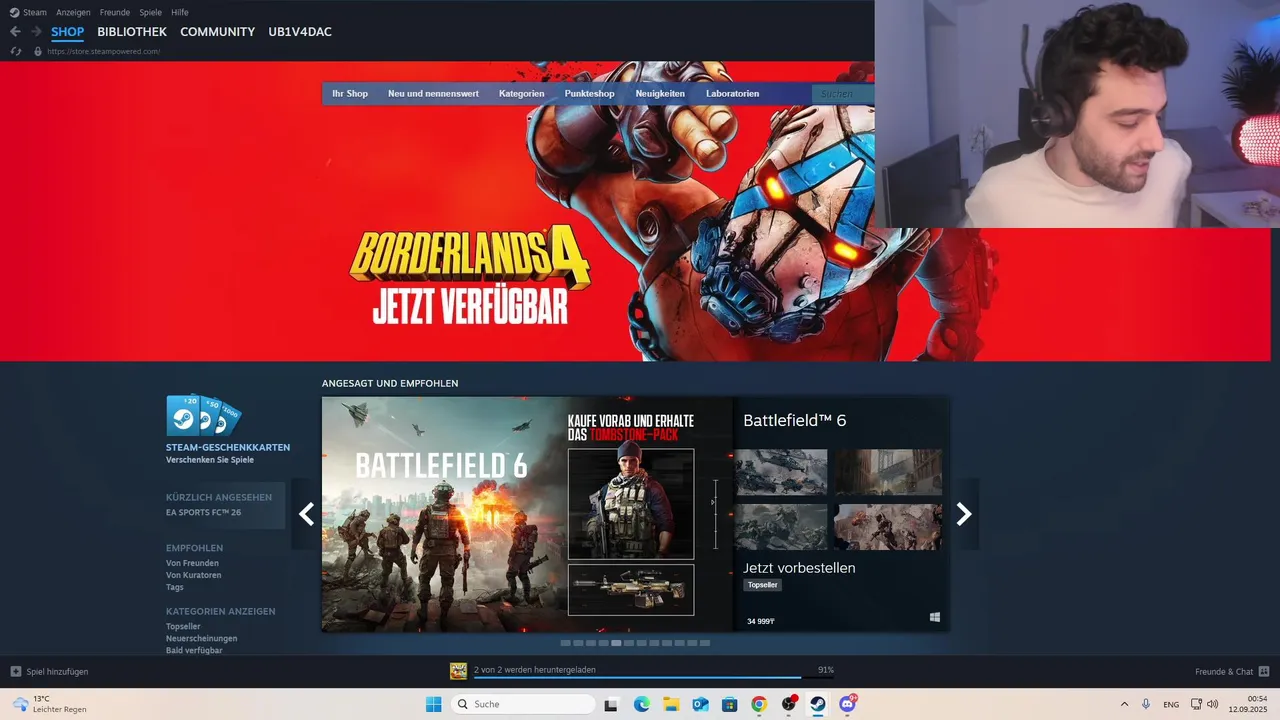Image resolution: width=1280 pixels, height=720 pixels.
Task: Go back with the left arrow
Action: pyautogui.click(x=15, y=32)
